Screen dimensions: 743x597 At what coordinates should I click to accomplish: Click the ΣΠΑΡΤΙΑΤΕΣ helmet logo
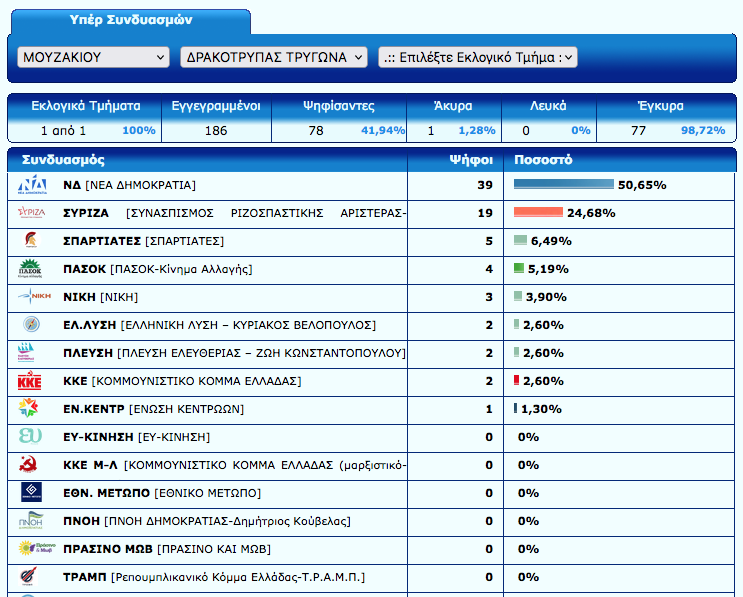32,241
